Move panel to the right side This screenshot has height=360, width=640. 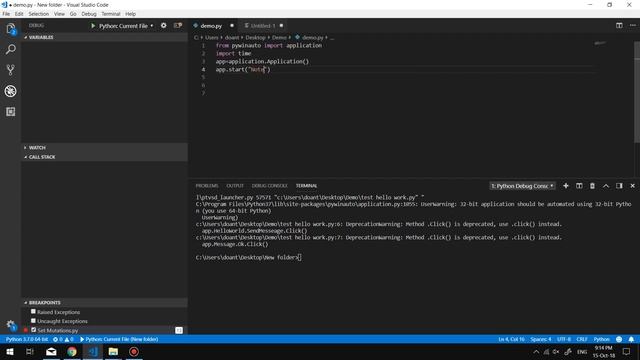point(619,186)
